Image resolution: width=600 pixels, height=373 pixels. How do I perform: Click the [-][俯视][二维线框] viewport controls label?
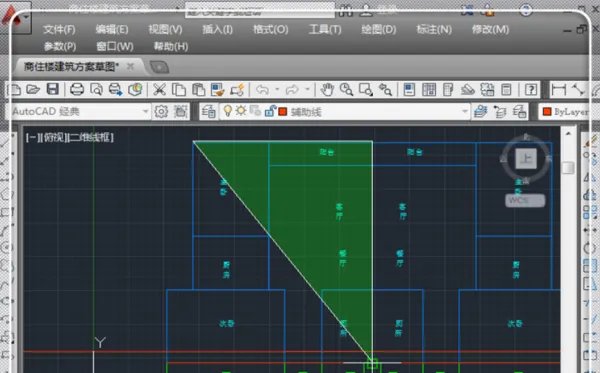coord(70,137)
